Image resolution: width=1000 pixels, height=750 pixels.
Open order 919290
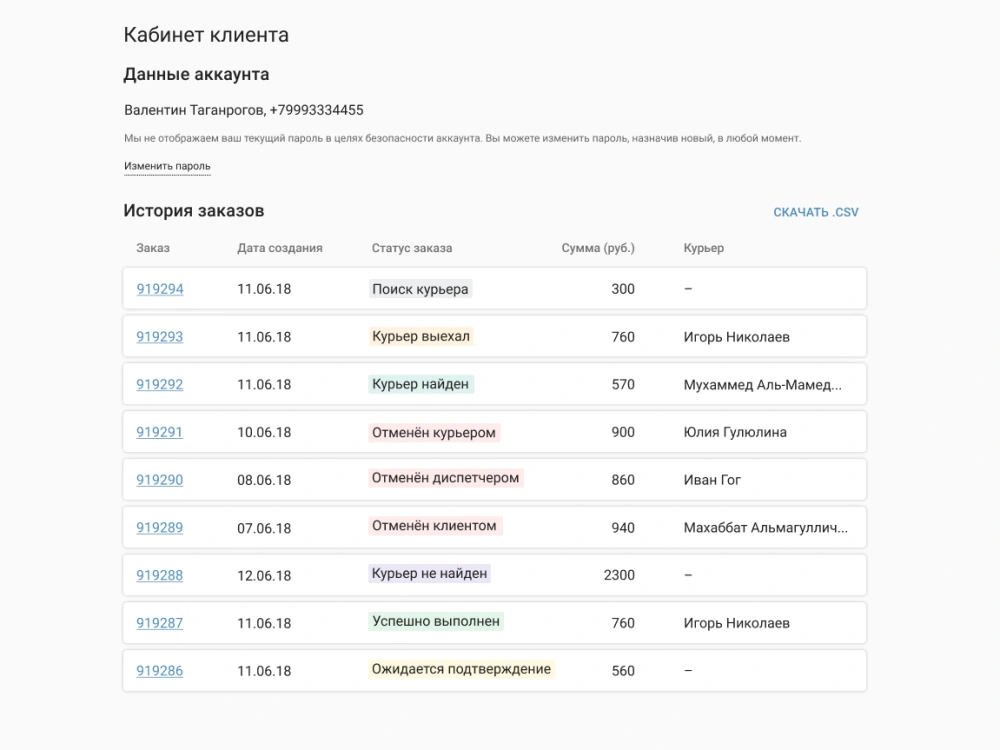click(159, 480)
